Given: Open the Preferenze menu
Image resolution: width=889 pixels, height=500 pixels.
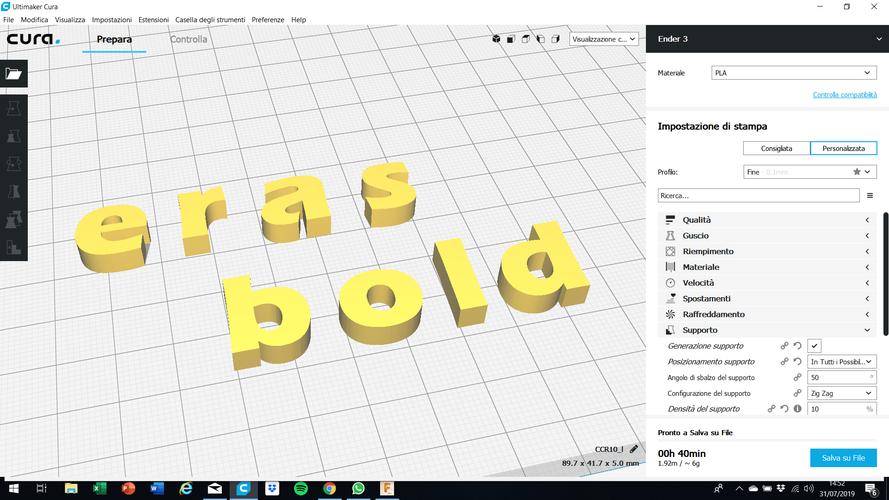Looking at the screenshot, I should [x=268, y=20].
